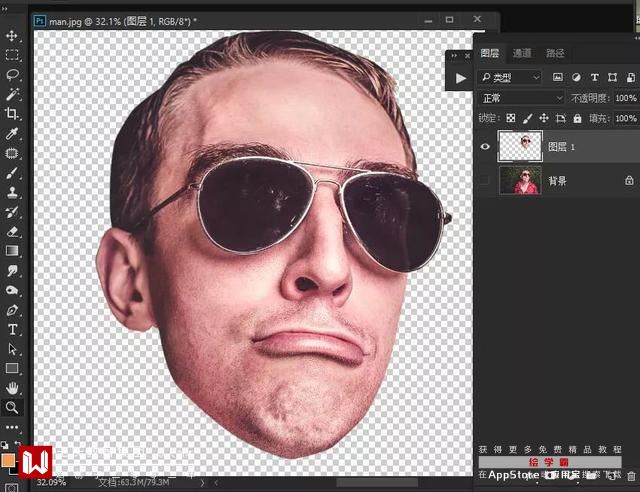Select the Sponge tool
This screenshot has width=640, height=492.
11,290
